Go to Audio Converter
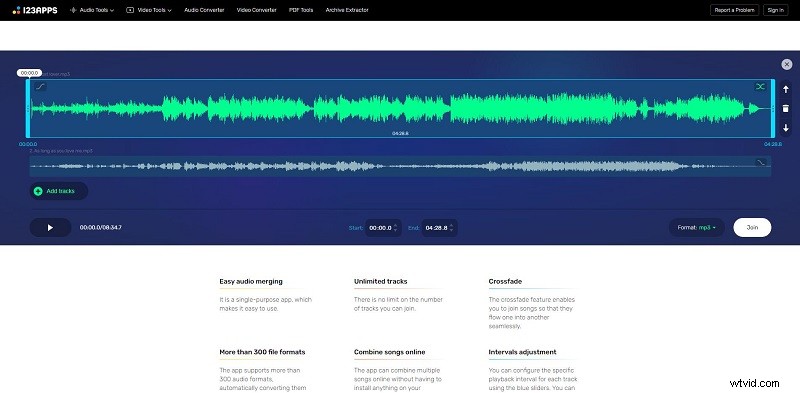The image size is (800, 393). coord(204,10)
